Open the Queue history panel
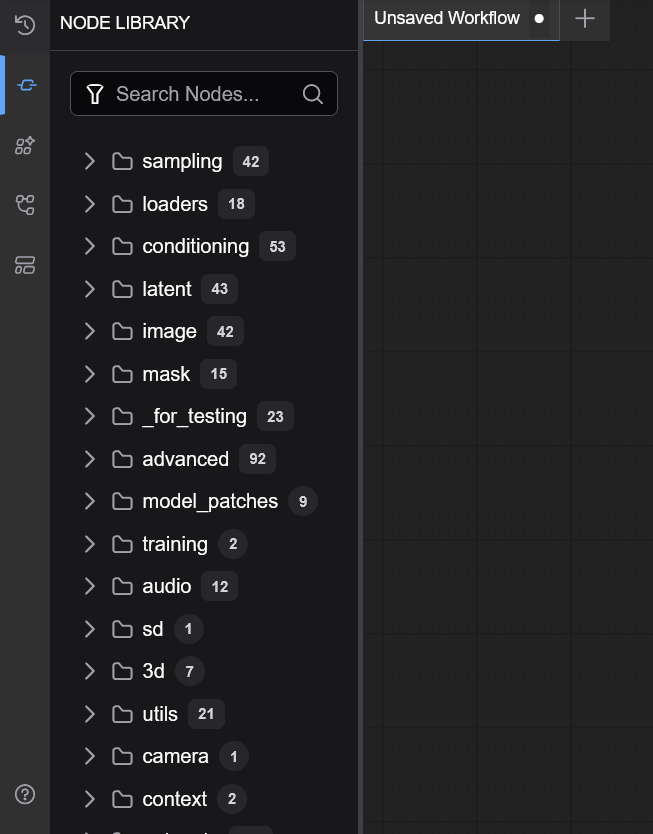This screenshot has width=653, height=834. pyautogui.click(x=24, y=24)
